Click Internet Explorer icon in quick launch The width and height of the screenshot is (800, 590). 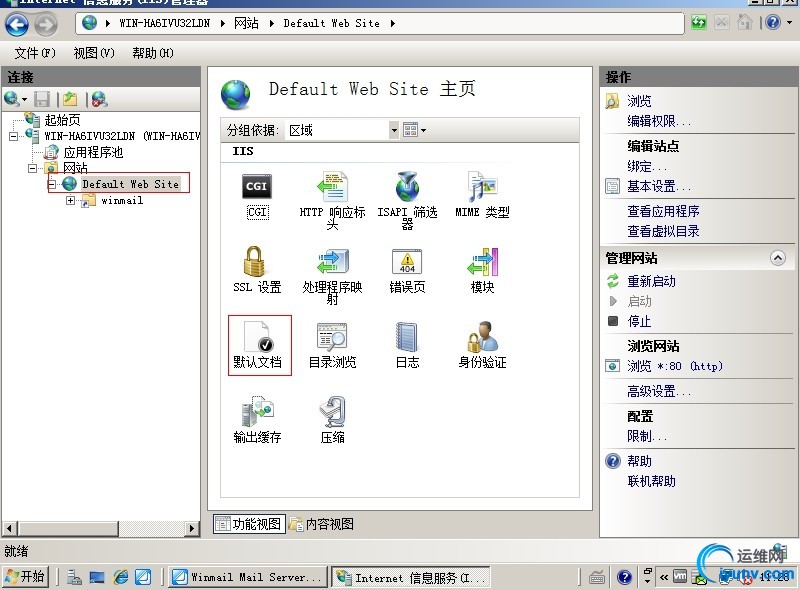121,577
